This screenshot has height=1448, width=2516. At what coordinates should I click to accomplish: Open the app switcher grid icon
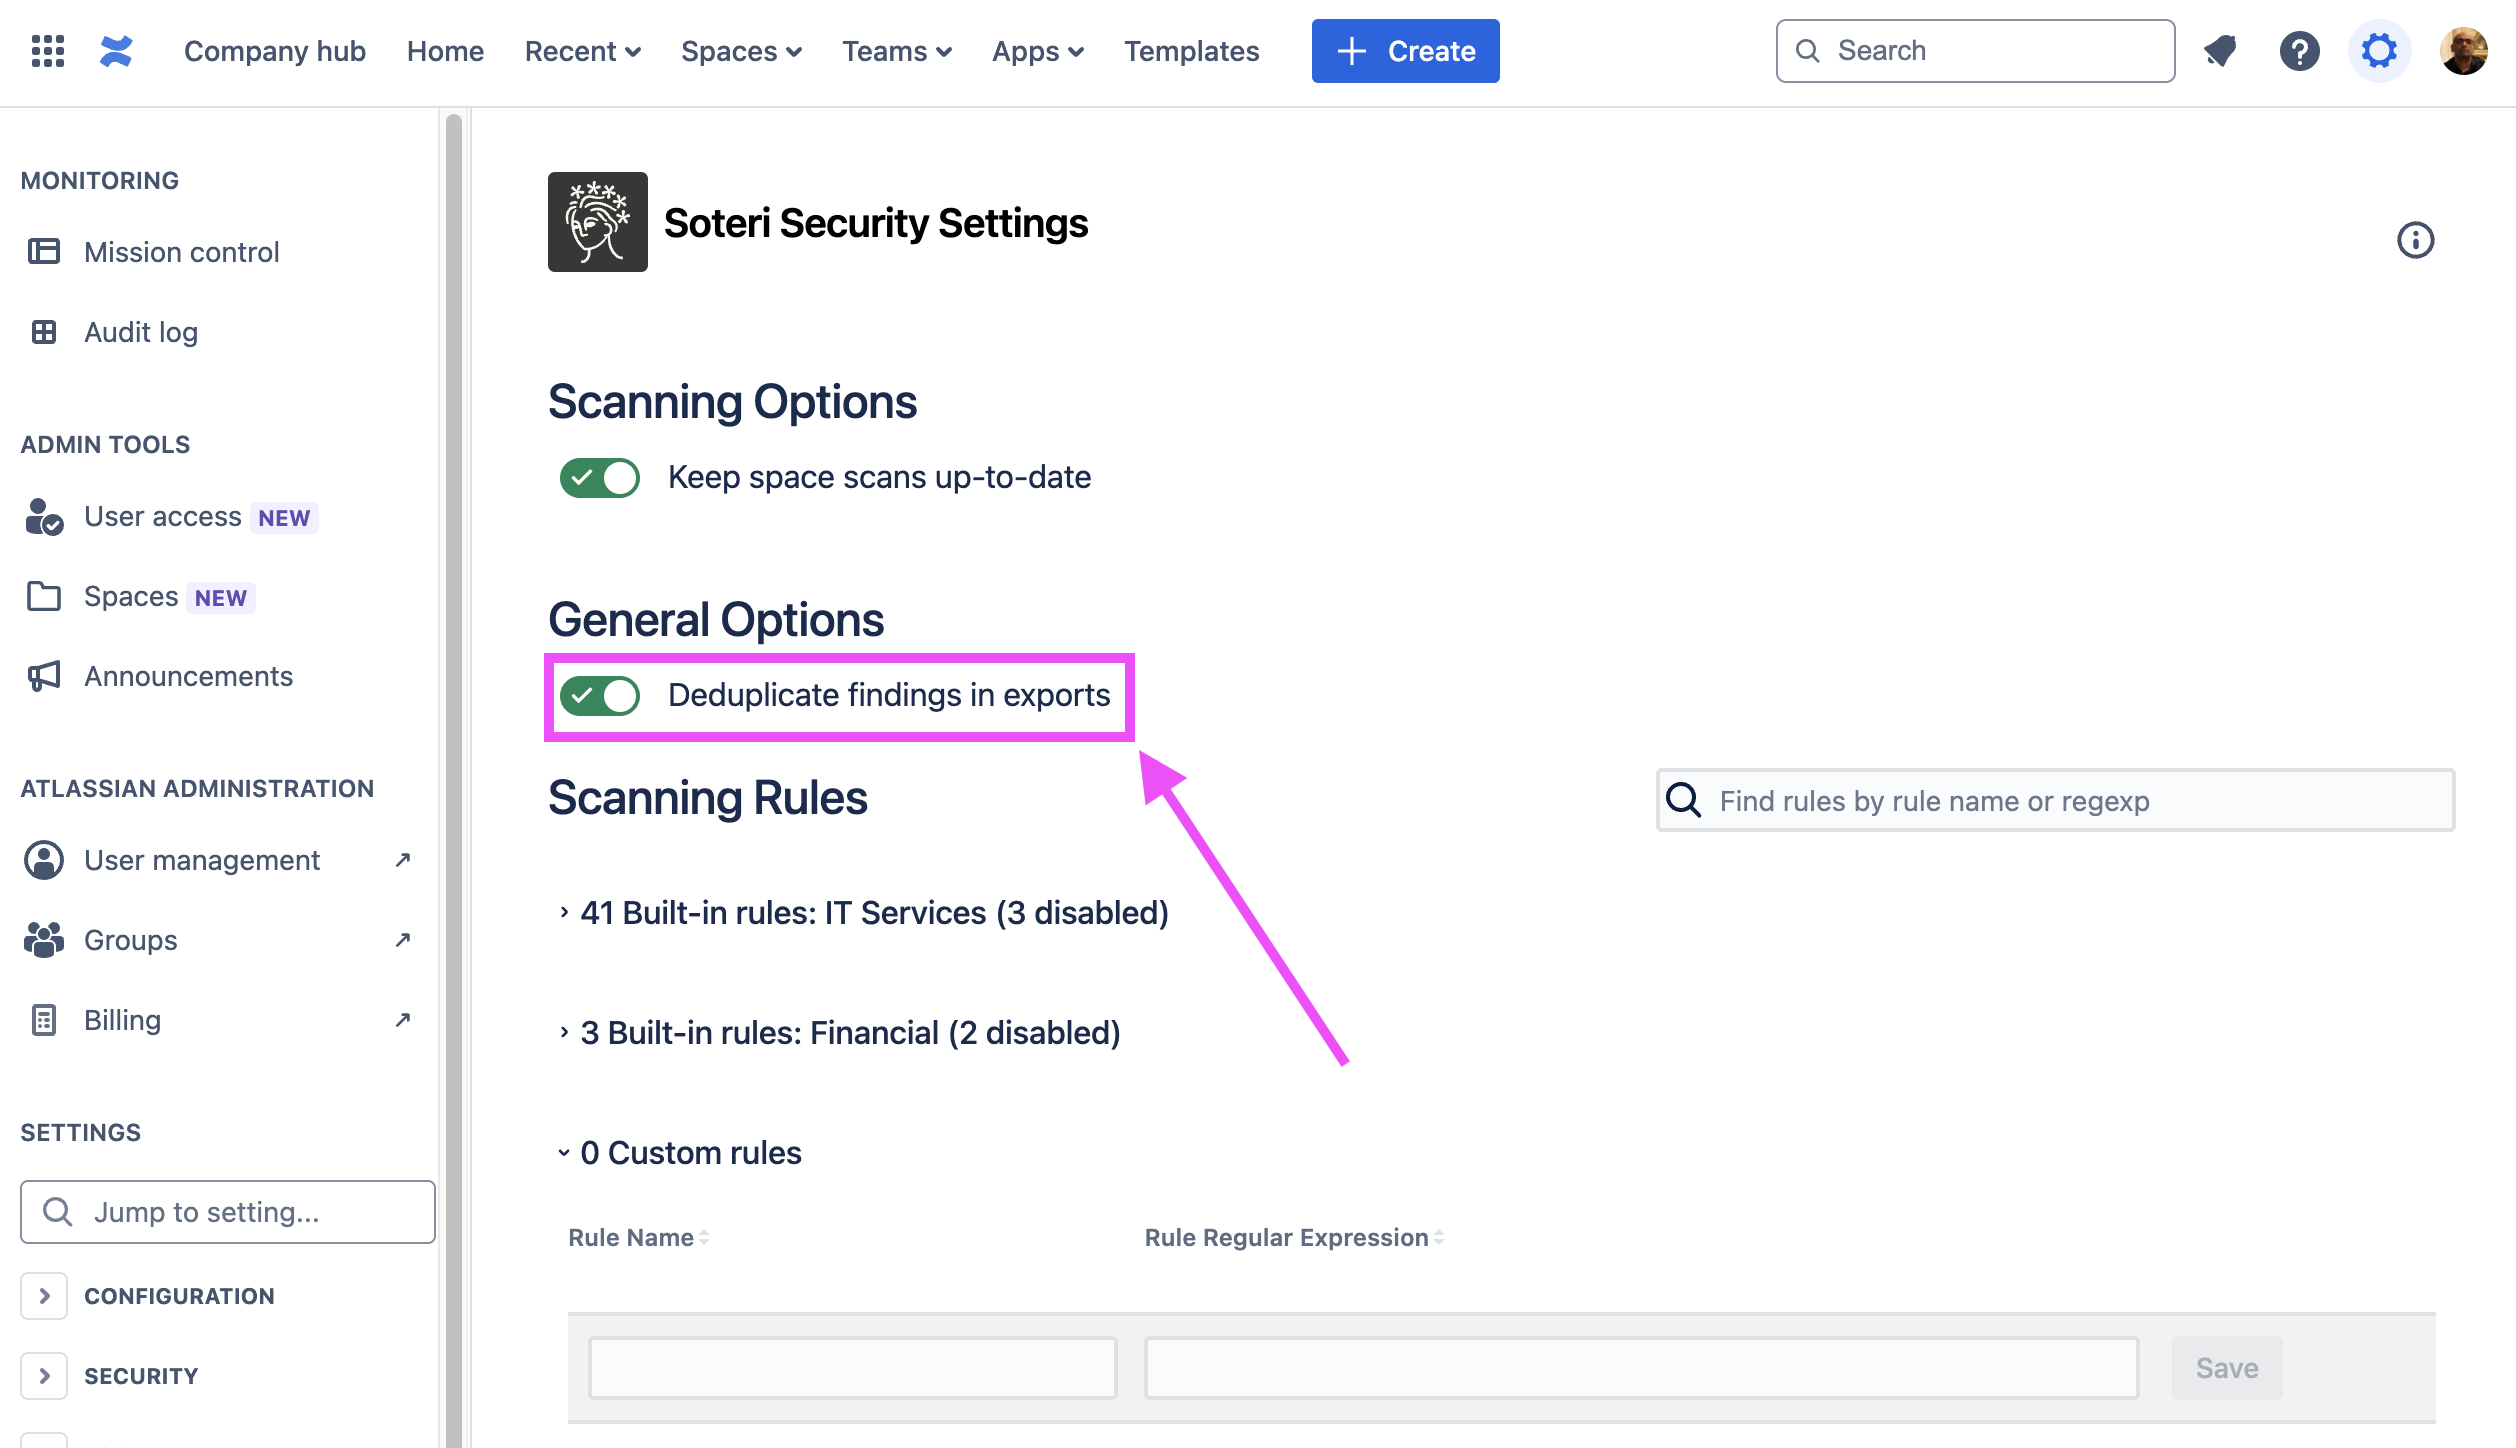tap(48, 51)
